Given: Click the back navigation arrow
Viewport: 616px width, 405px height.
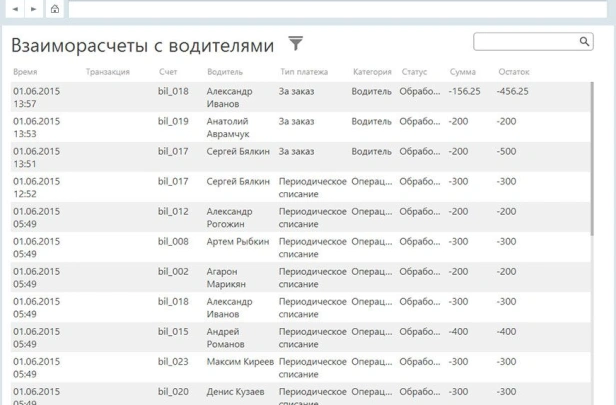Looking at the screenshot, I should pyautogui.click(x=15, y=9).
